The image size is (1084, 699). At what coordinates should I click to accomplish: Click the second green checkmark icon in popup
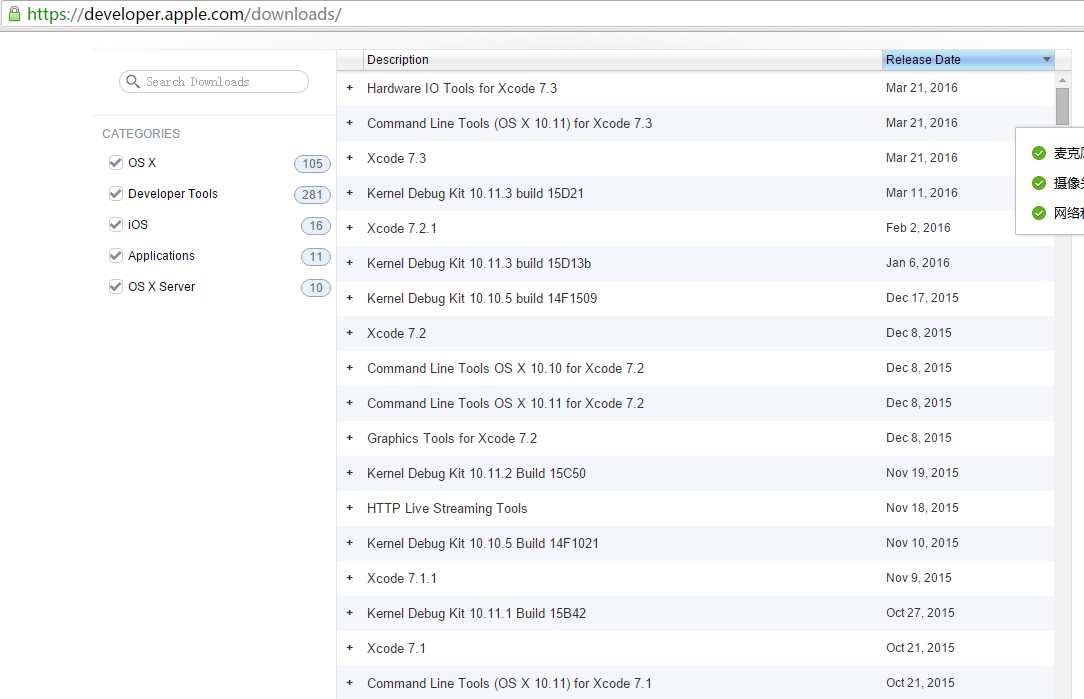1038,183
